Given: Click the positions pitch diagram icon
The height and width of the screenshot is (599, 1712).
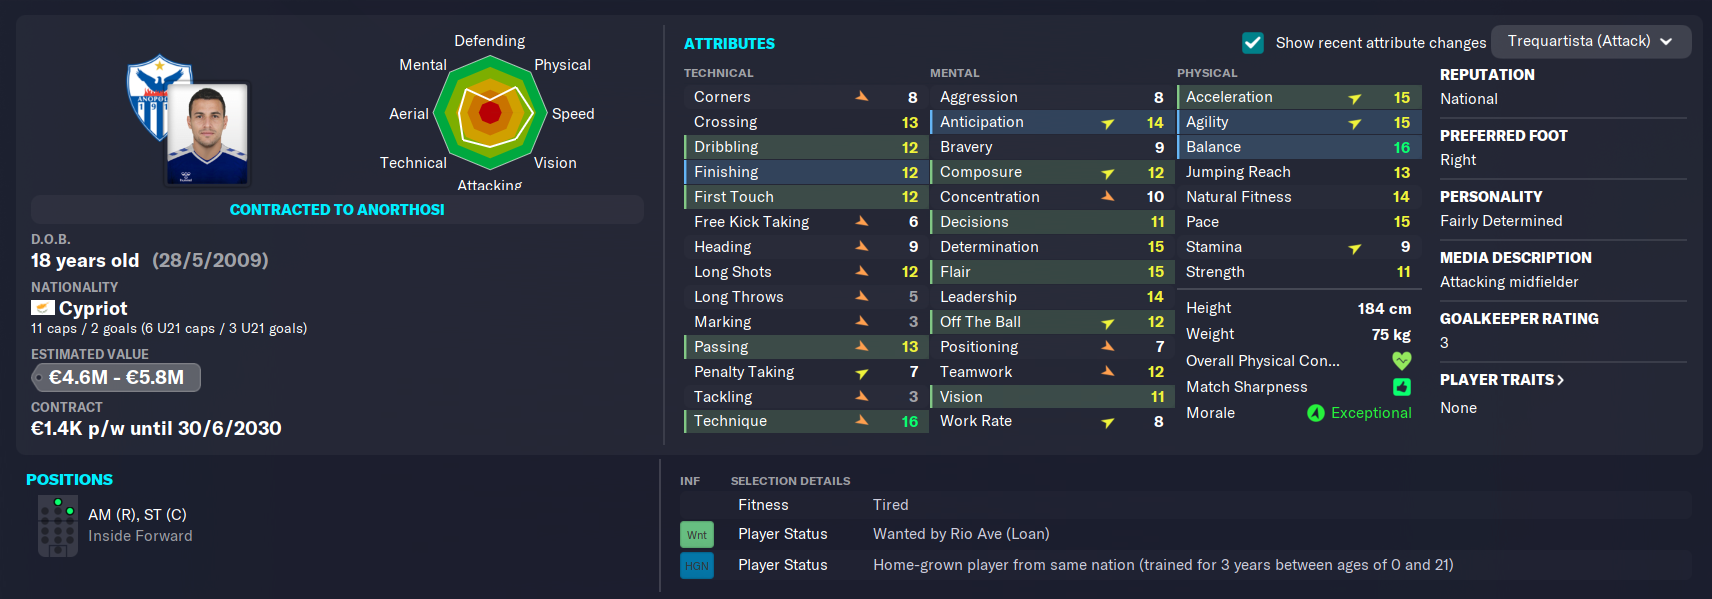Looking at the screenshot, I should pyautogui.click(x=57, y=526).
